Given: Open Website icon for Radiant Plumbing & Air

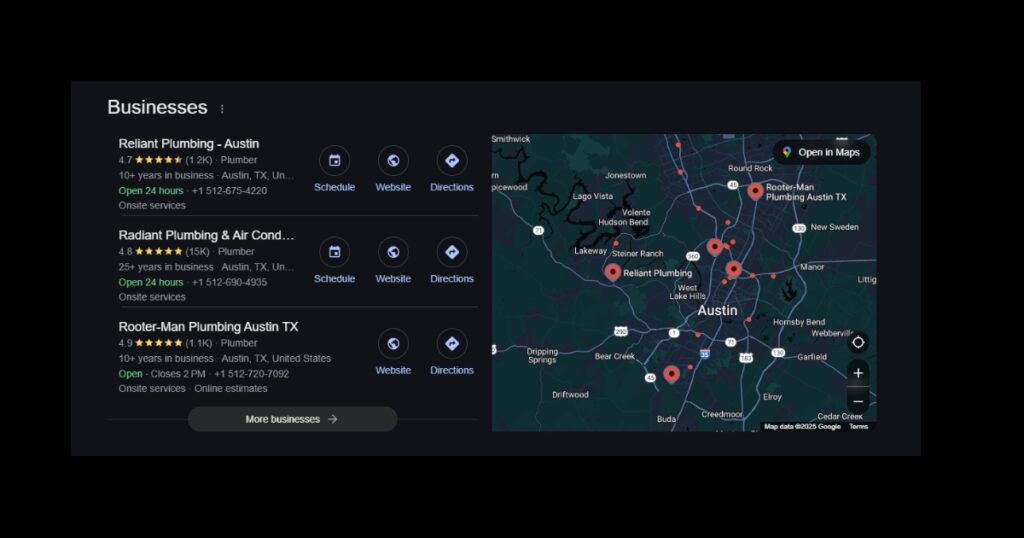Looking at the screenshot, I should pyautogui.click(x=393, y=252).
